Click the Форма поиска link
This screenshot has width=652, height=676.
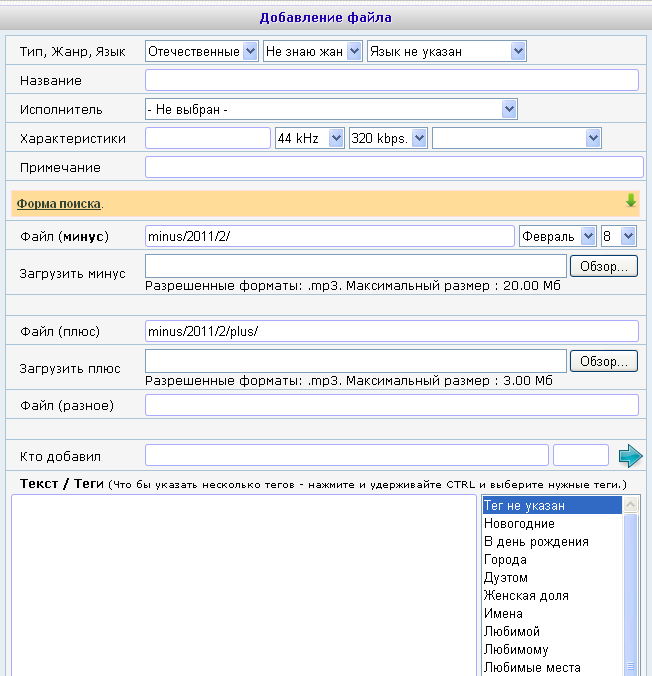[59, 203]
